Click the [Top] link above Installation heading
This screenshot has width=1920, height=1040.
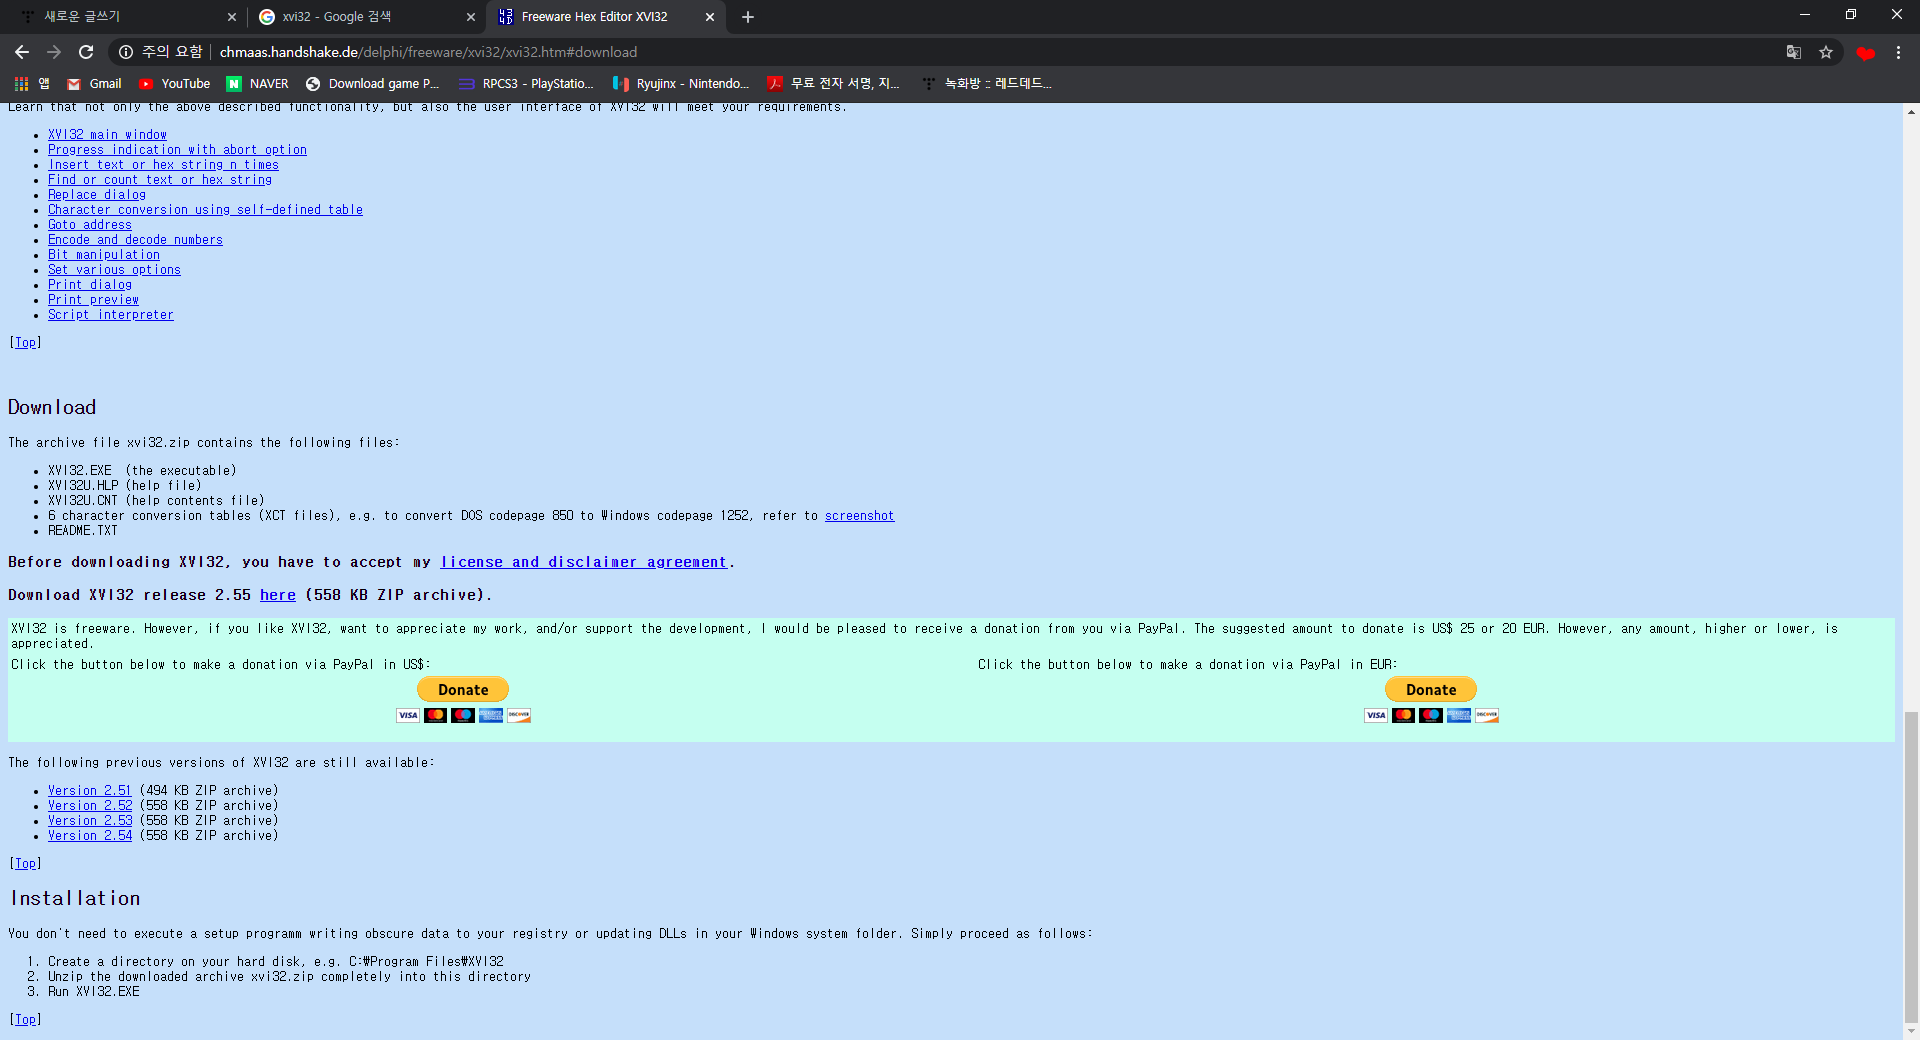[x=25, y=864]
